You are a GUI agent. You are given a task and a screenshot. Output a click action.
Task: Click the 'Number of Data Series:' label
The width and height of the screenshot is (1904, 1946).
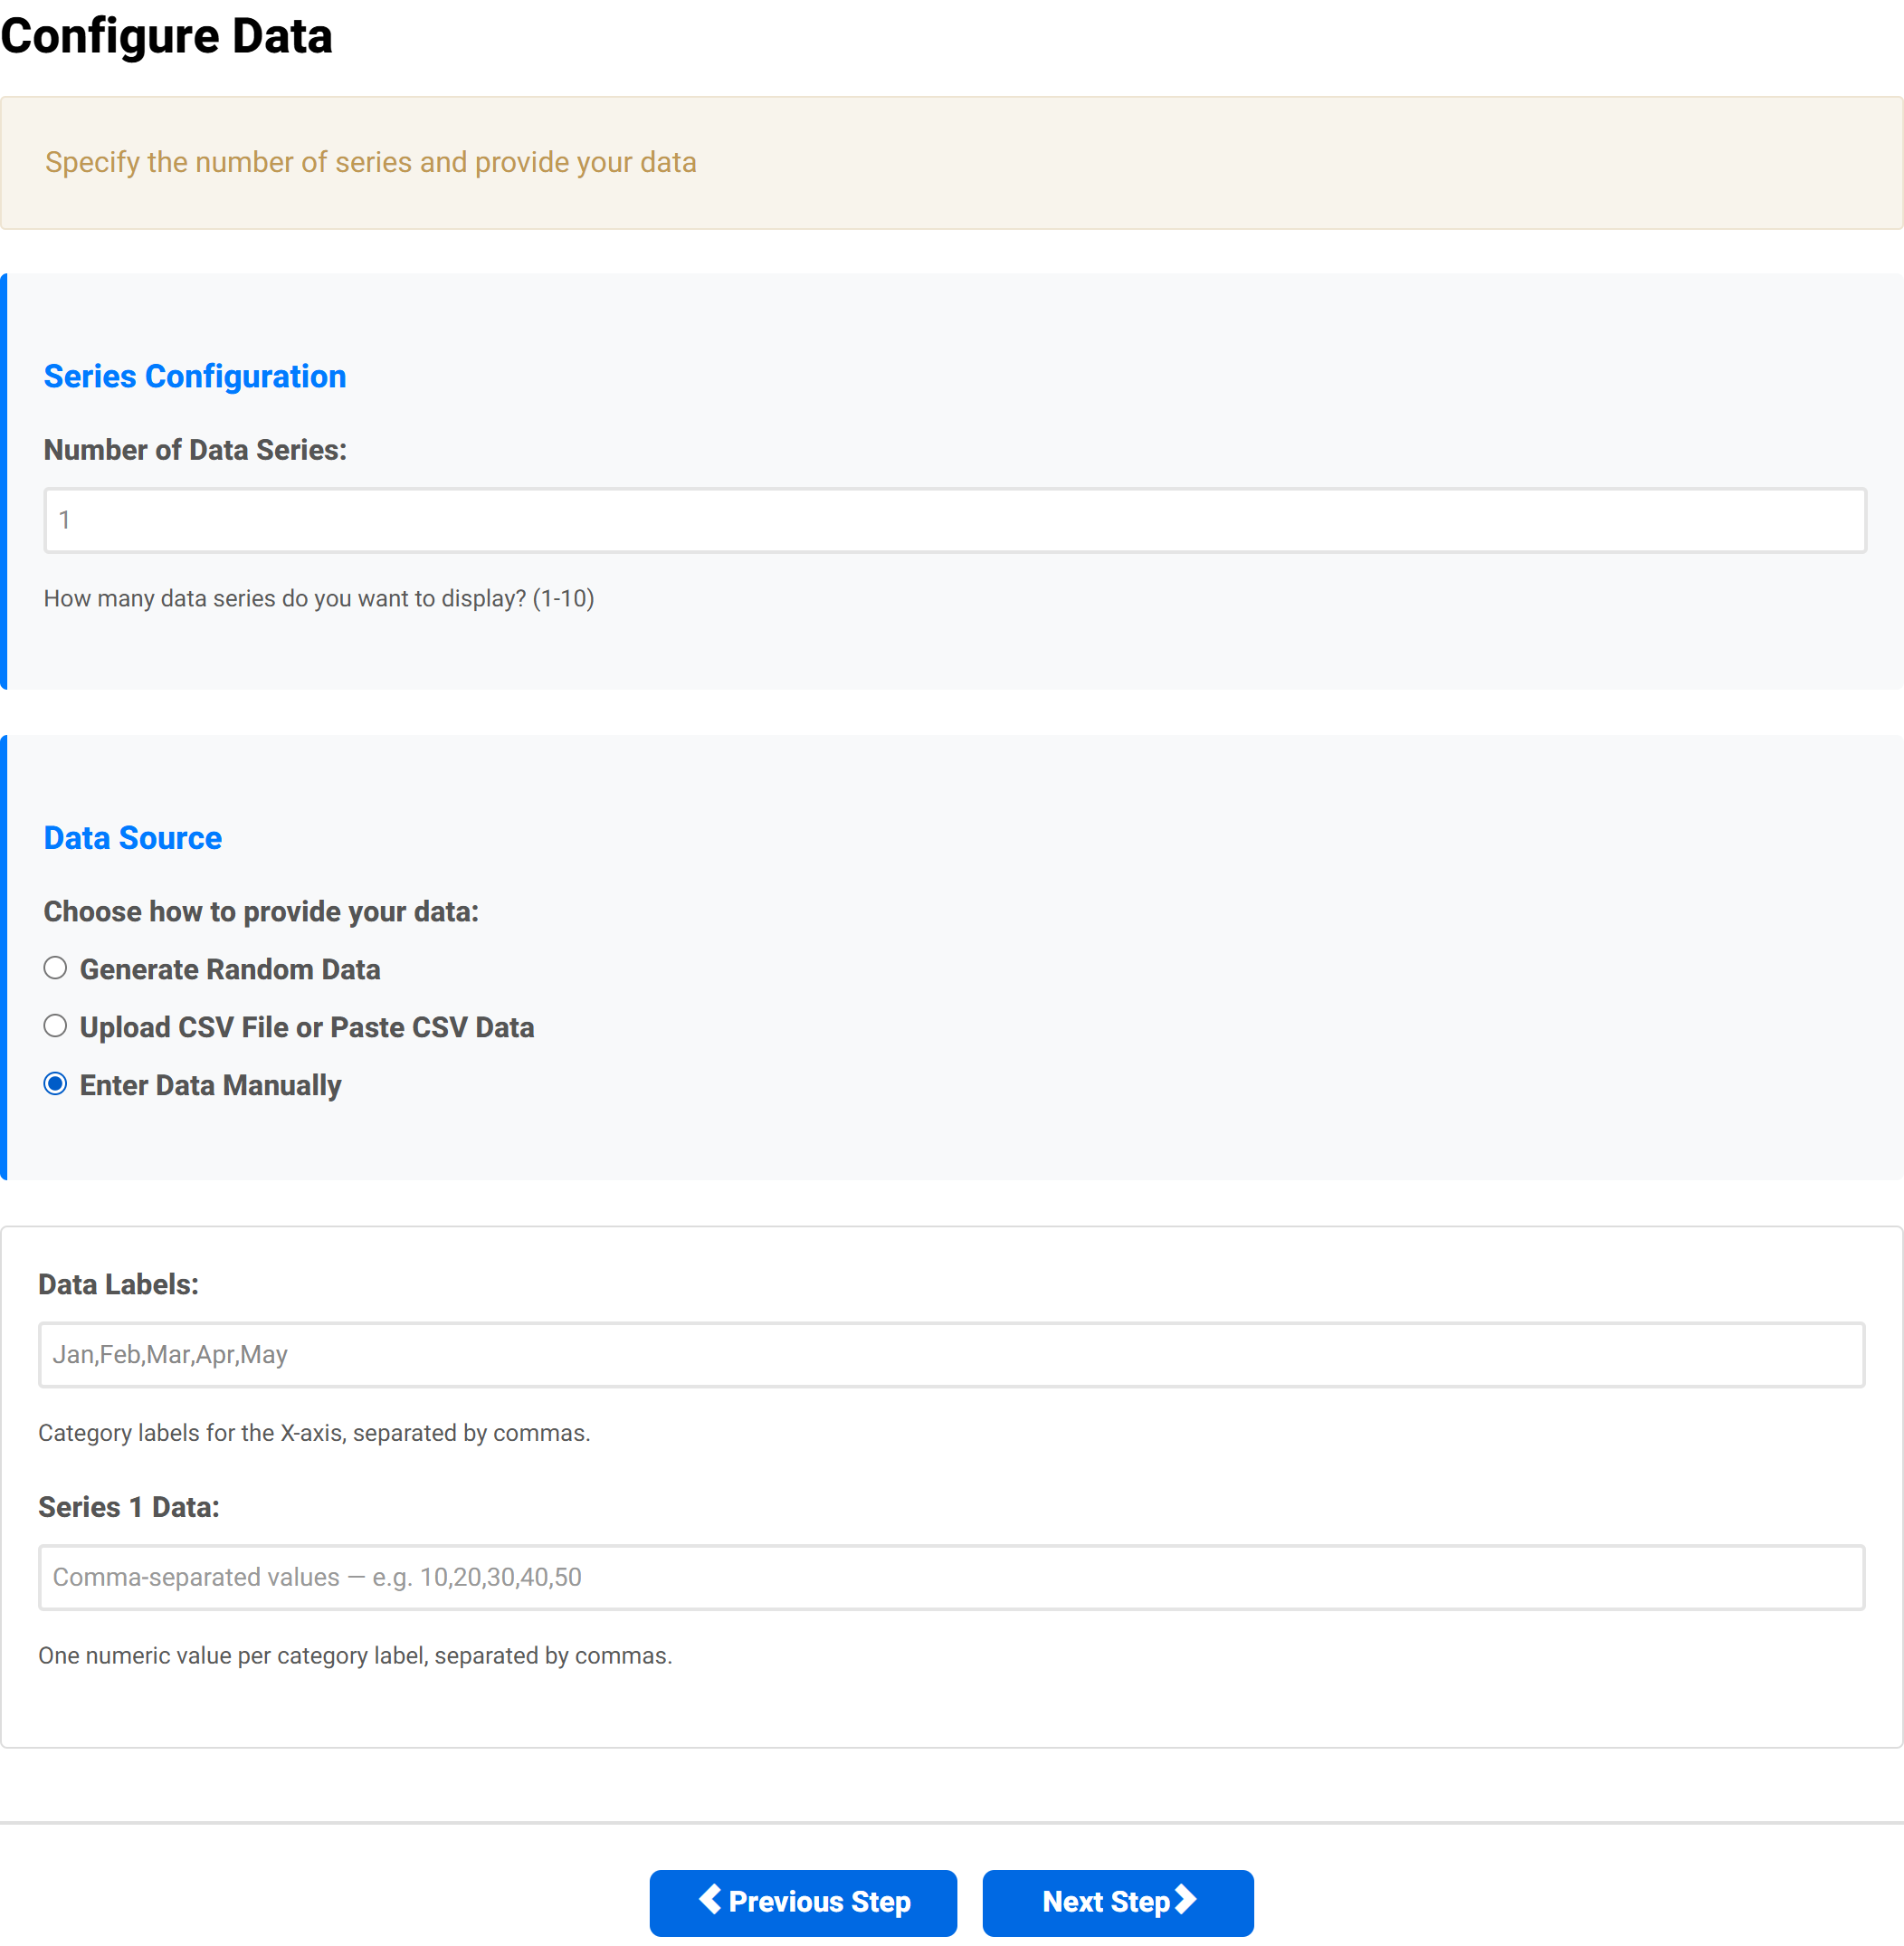(x=195, y=450)
